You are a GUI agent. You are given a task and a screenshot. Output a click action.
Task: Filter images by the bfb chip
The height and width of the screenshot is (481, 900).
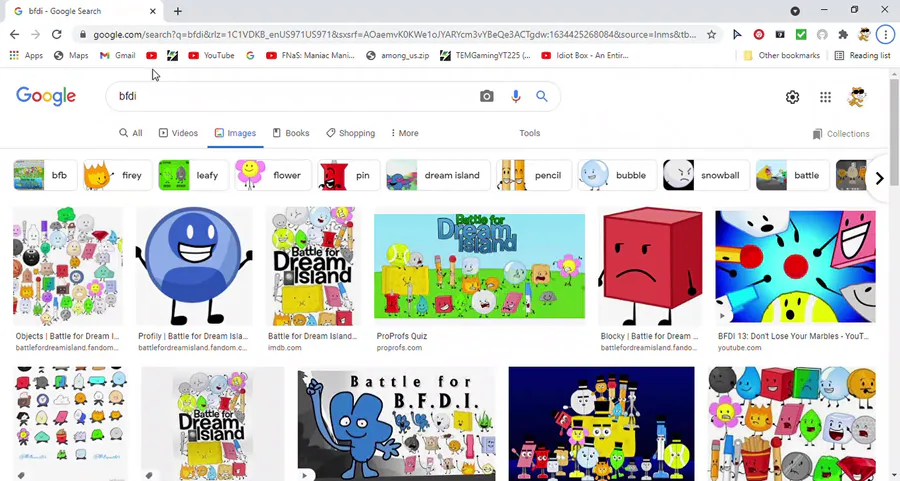click(45, 176)
